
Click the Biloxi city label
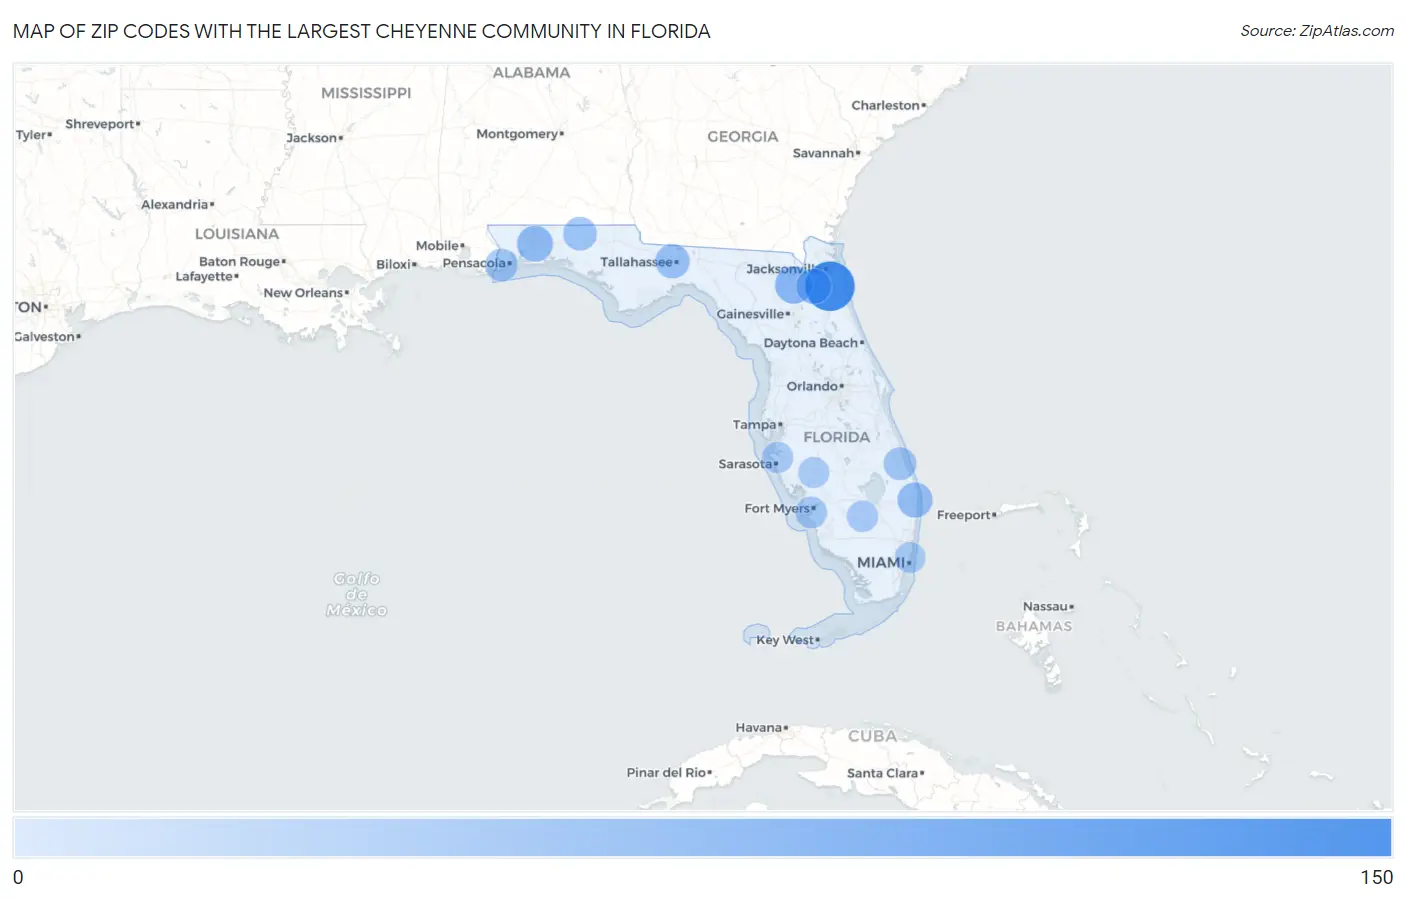click(x=393, y=265)
